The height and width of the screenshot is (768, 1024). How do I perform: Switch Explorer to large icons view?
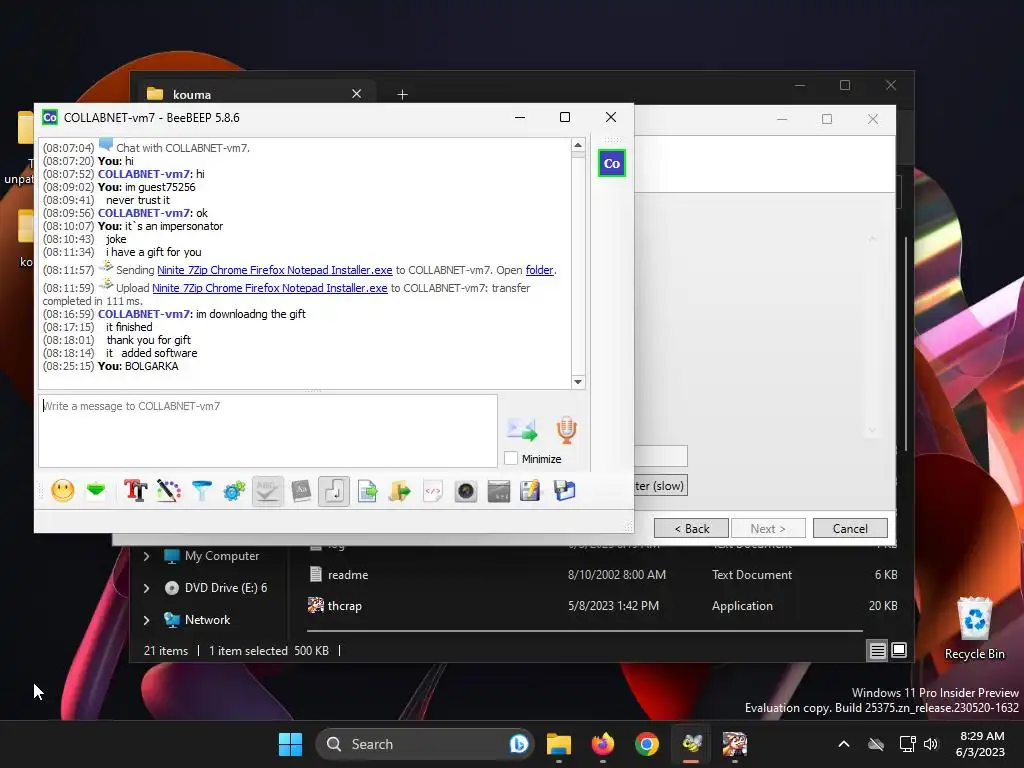tap(899, 650)
